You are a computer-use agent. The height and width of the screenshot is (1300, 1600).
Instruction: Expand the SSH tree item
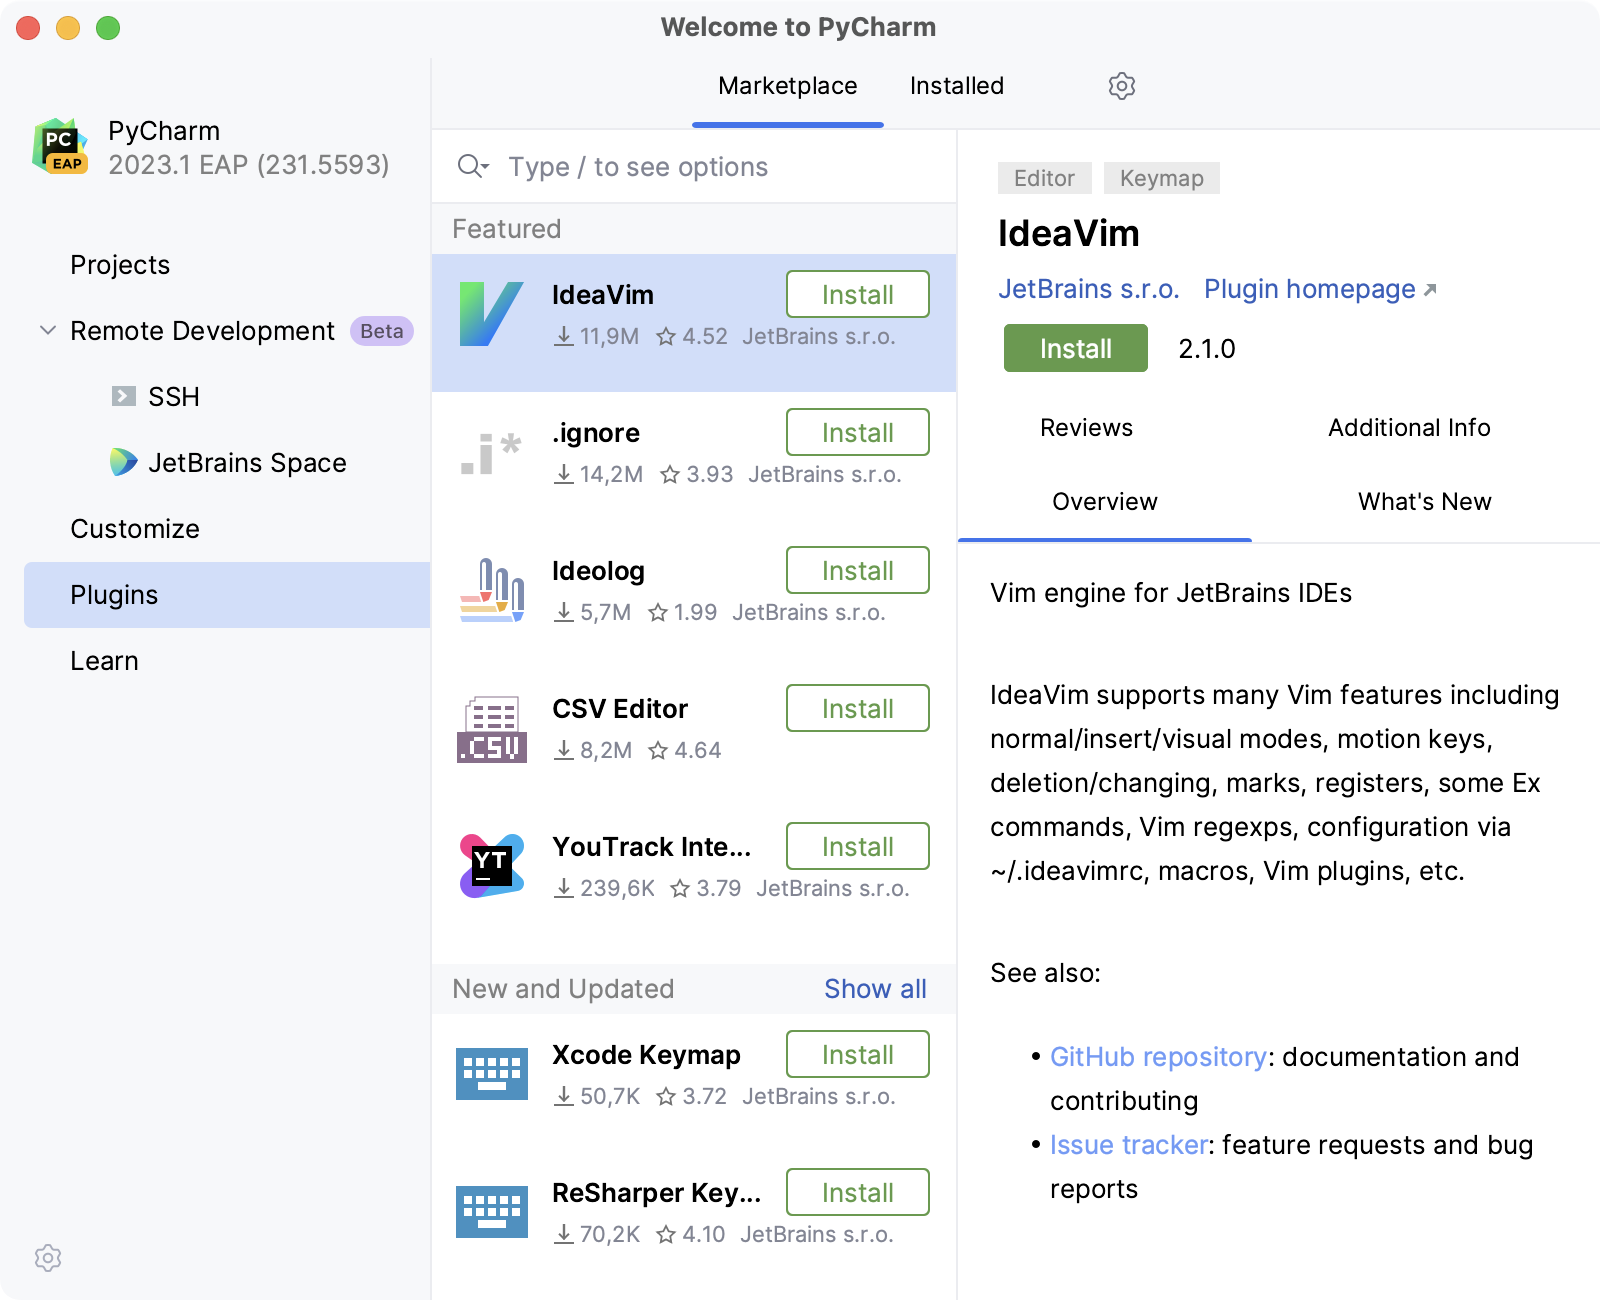point(122,396)
